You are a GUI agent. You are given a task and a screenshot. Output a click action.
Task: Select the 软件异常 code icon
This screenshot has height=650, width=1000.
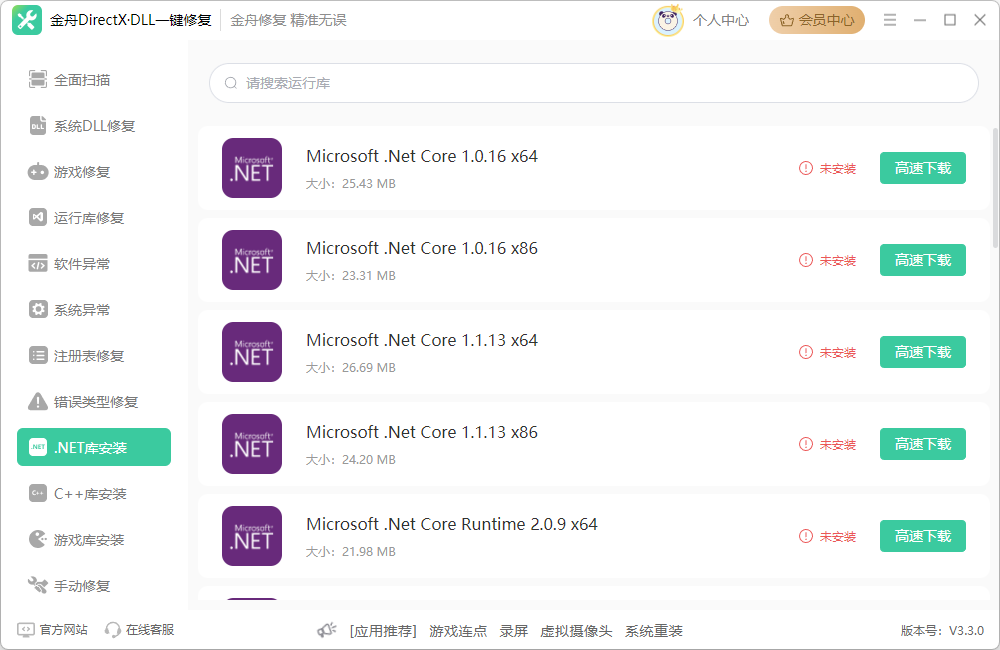click(38, 263)
